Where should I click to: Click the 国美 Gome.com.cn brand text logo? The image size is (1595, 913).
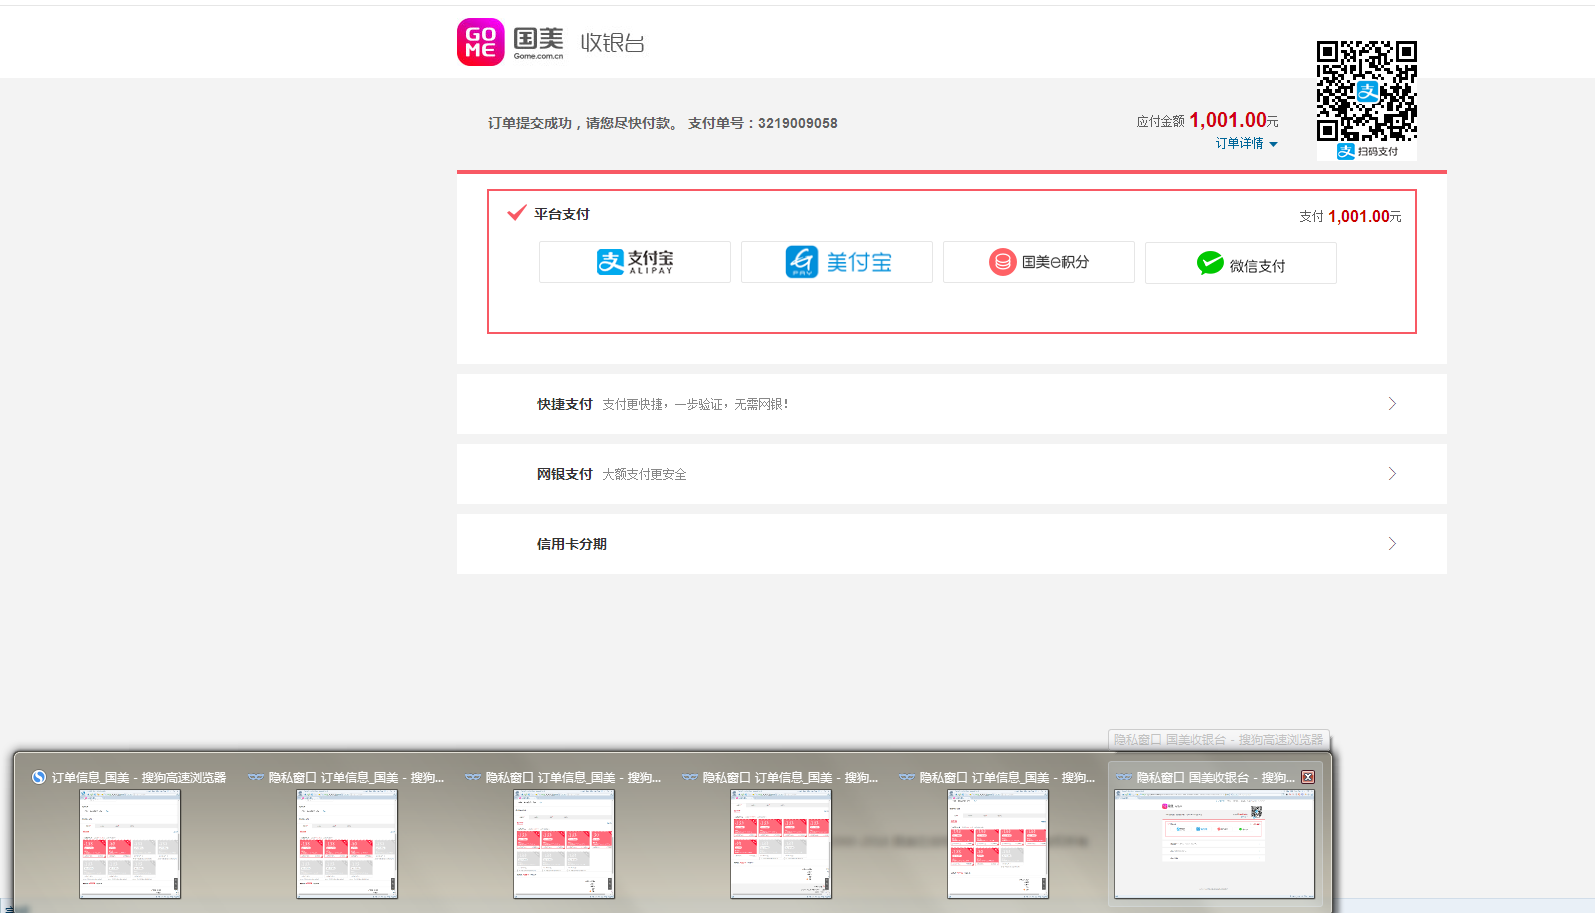[538, 43]
